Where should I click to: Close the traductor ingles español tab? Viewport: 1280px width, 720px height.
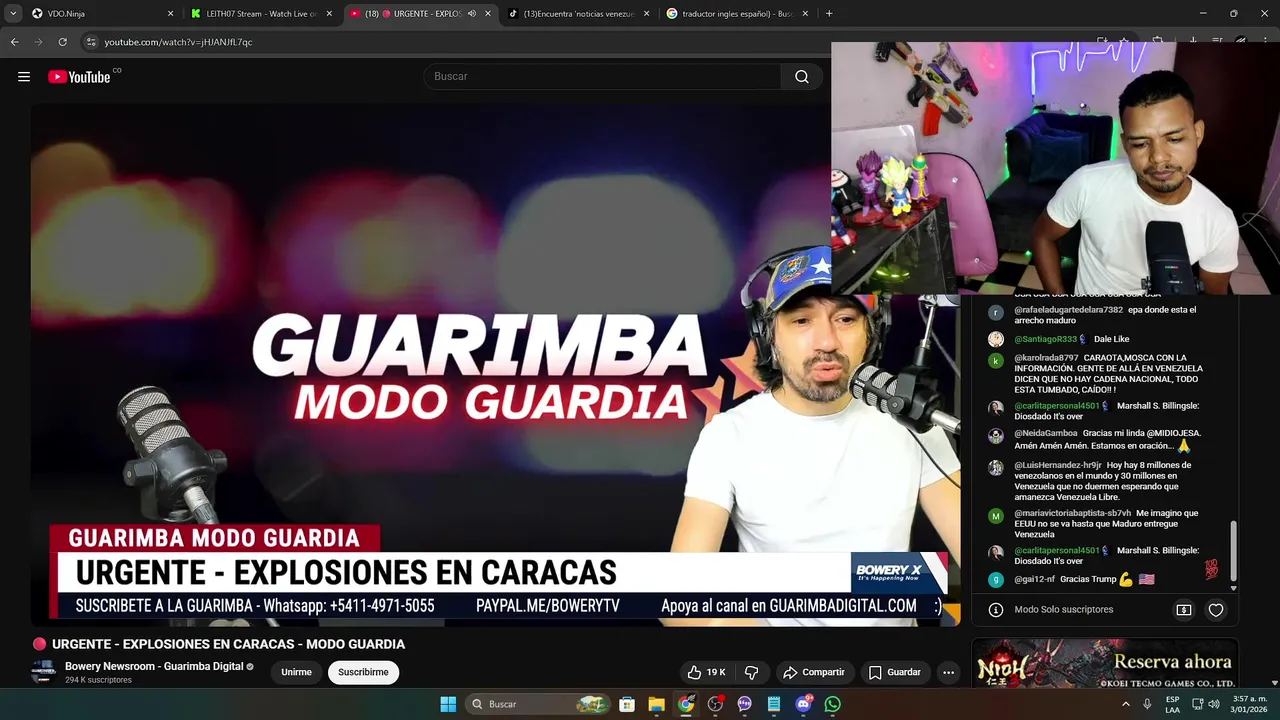tap(805, 14)
